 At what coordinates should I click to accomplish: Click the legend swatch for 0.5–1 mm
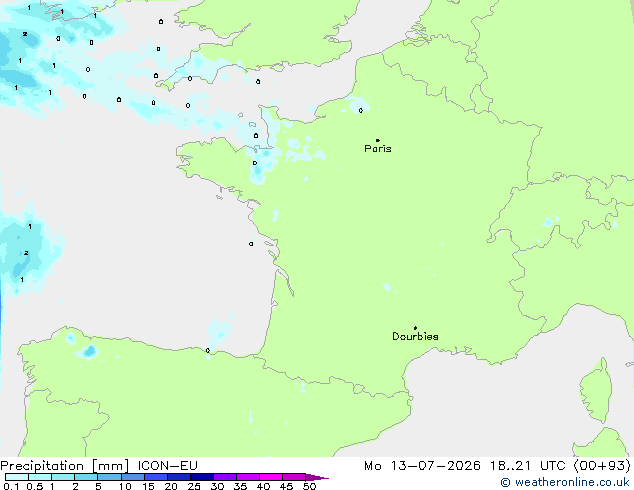40,477
